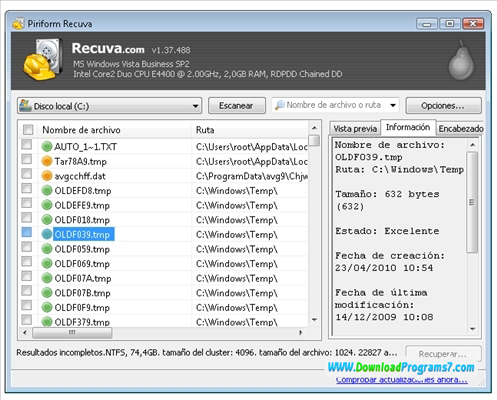
Task: Select the OLDF059.tmp file name
Action: point(82,249)
